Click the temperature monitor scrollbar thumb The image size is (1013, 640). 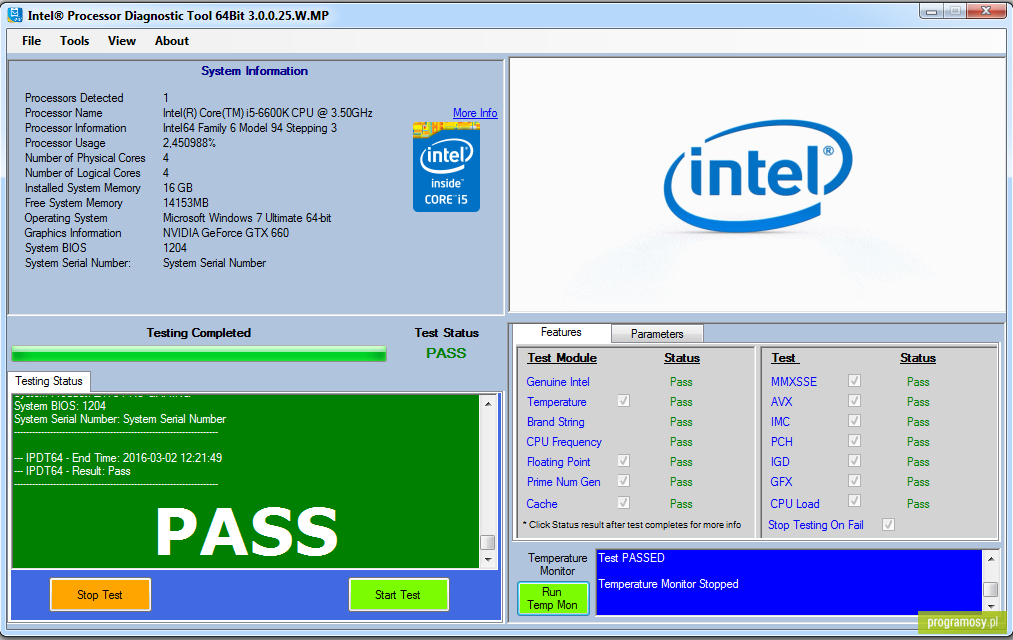(990, 590)
